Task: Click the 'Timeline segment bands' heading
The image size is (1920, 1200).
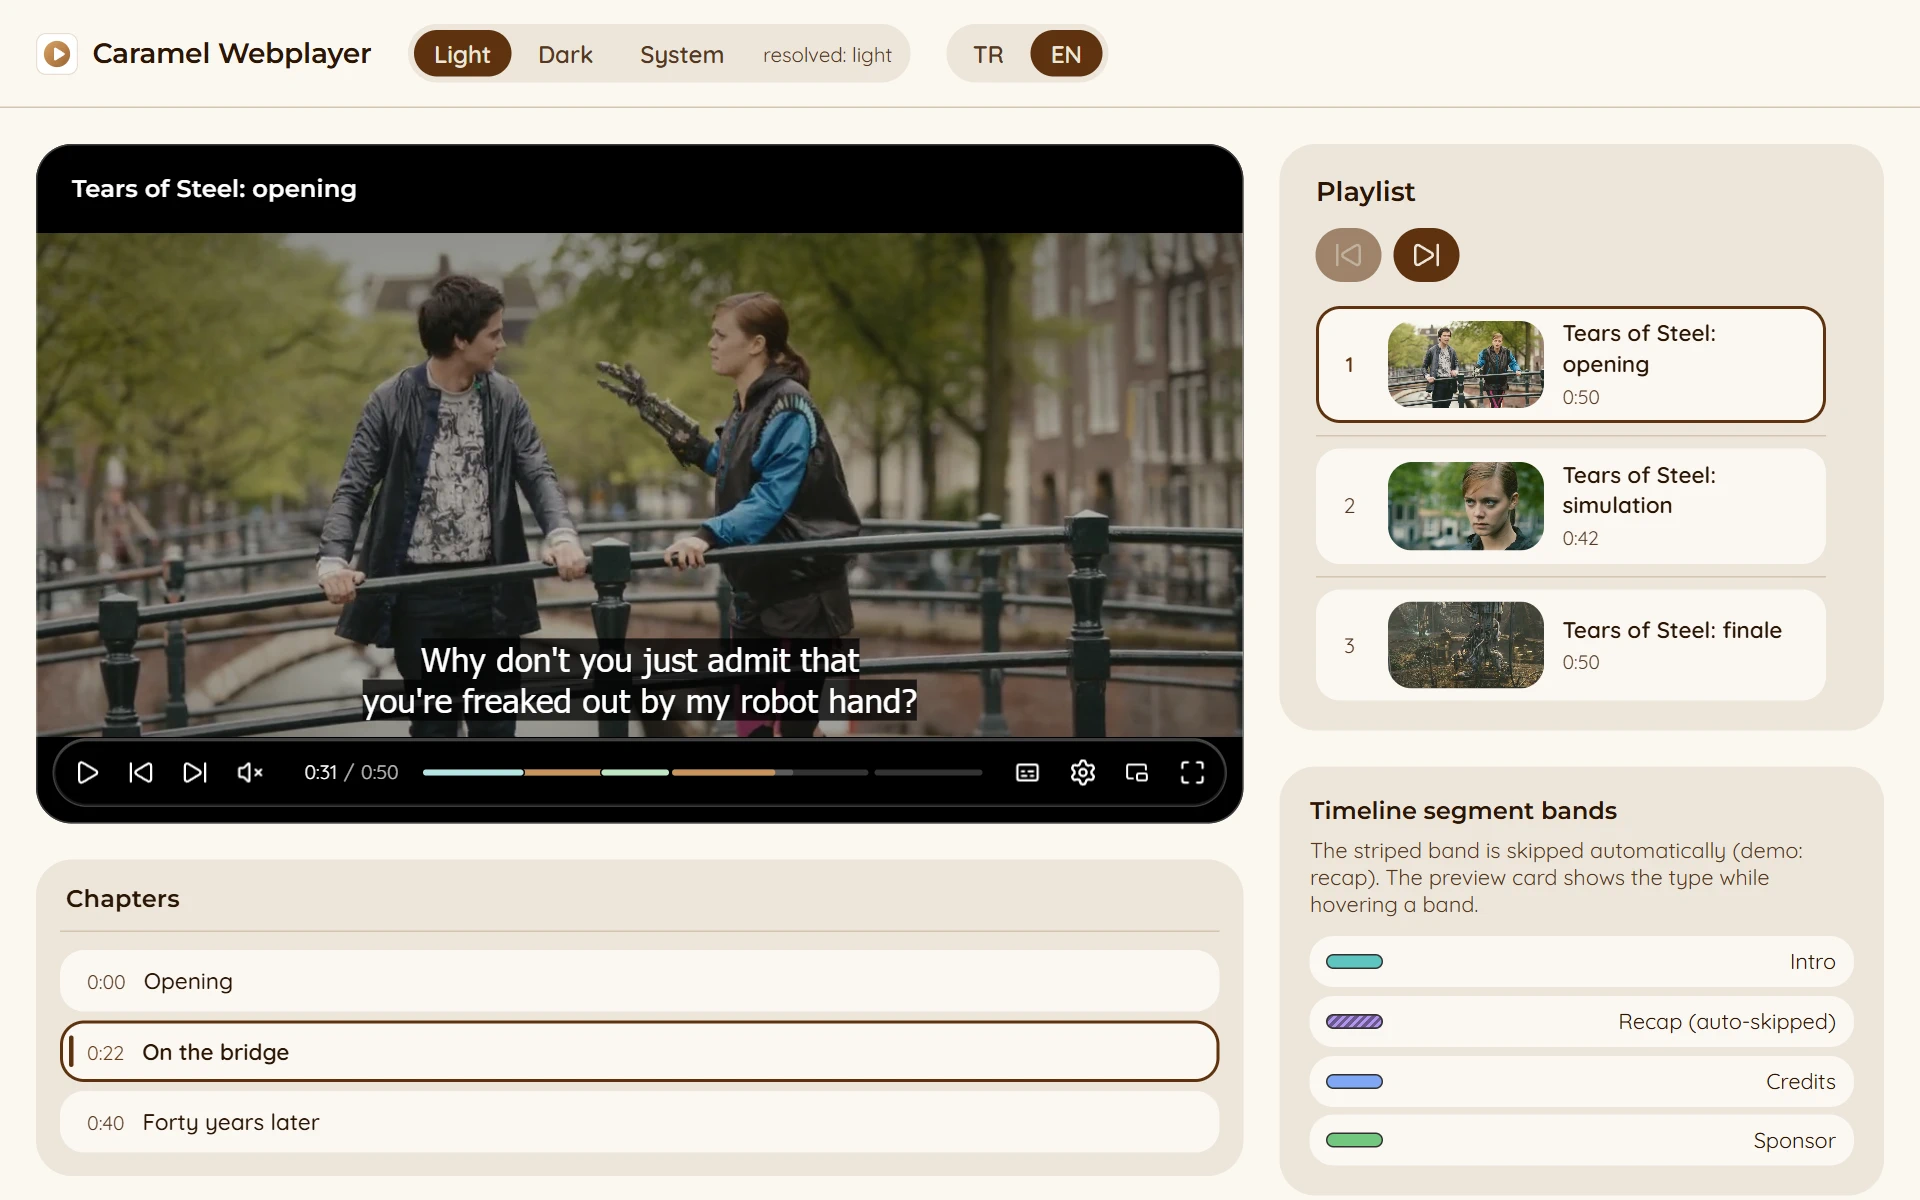Action: [1463, 810]
